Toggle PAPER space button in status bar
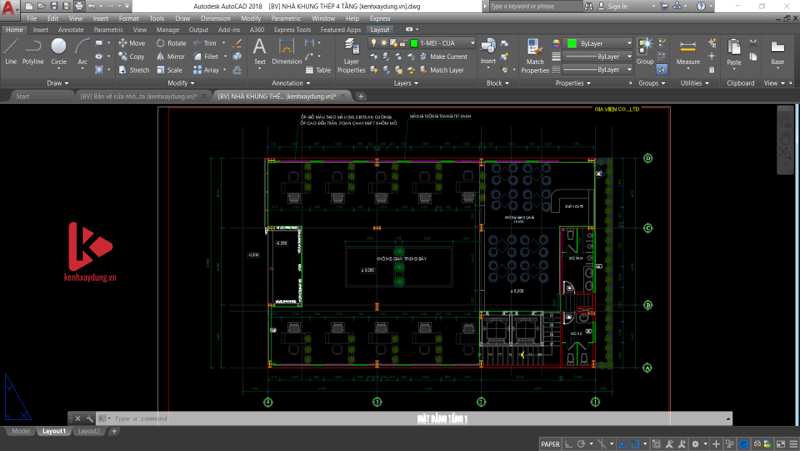 [550, 443]
